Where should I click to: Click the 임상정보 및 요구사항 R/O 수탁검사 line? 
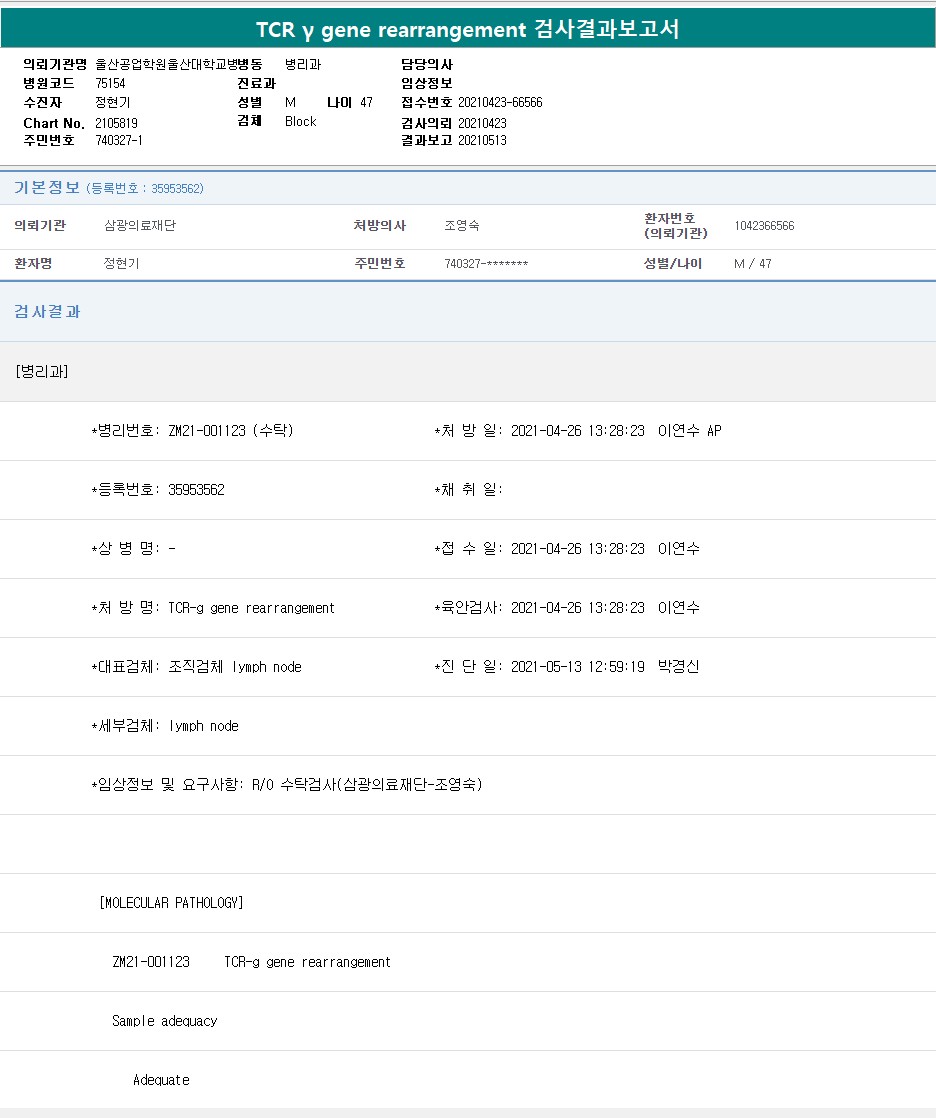click(287, 785)
